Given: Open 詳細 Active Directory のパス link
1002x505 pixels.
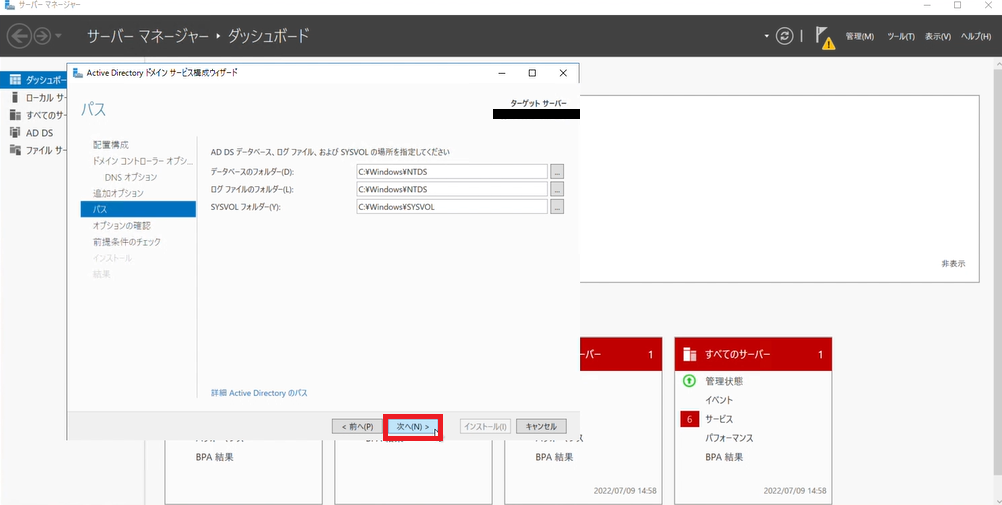Looking at the screenshot, I should click(259, 393).
